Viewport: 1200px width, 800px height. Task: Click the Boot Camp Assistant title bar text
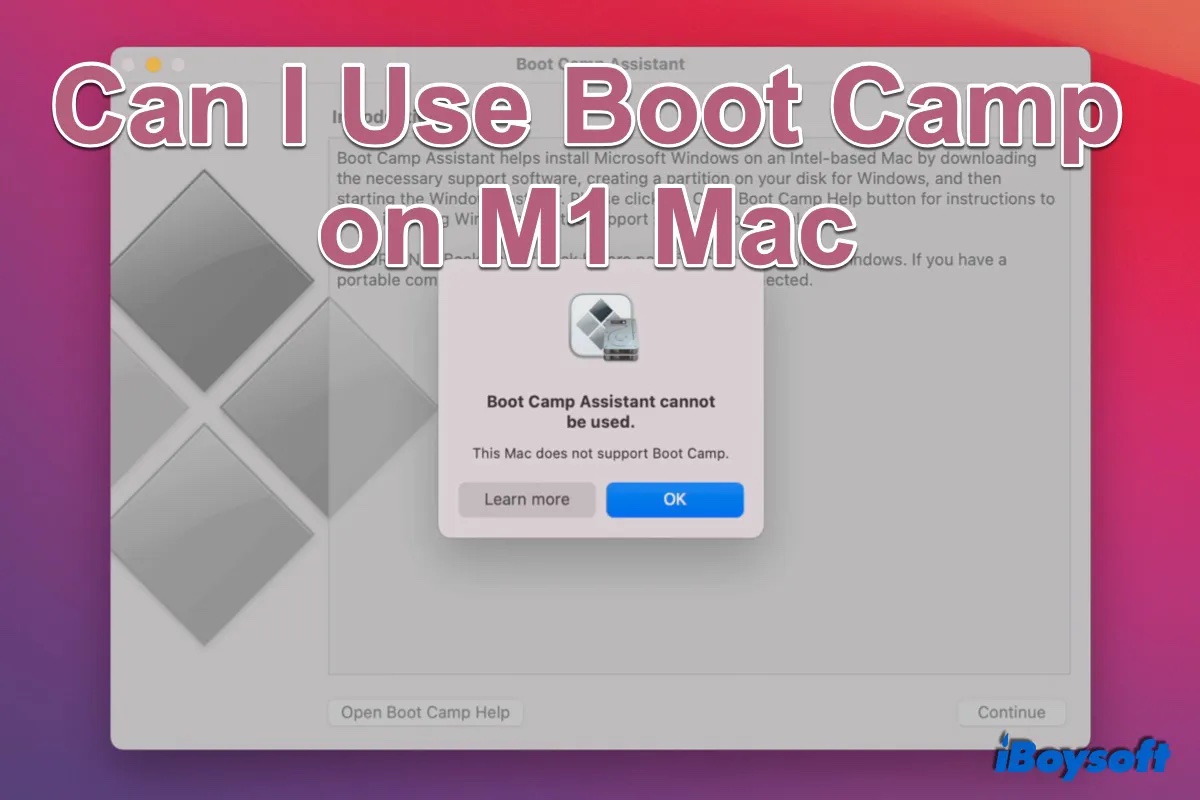point(601,63)
